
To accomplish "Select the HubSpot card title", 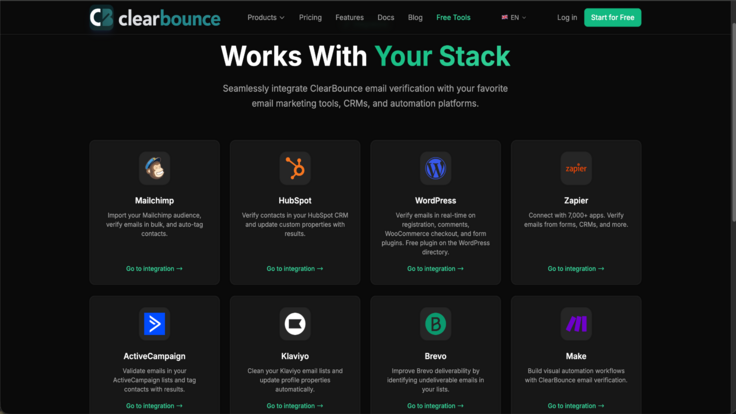I will pos(295,200).
